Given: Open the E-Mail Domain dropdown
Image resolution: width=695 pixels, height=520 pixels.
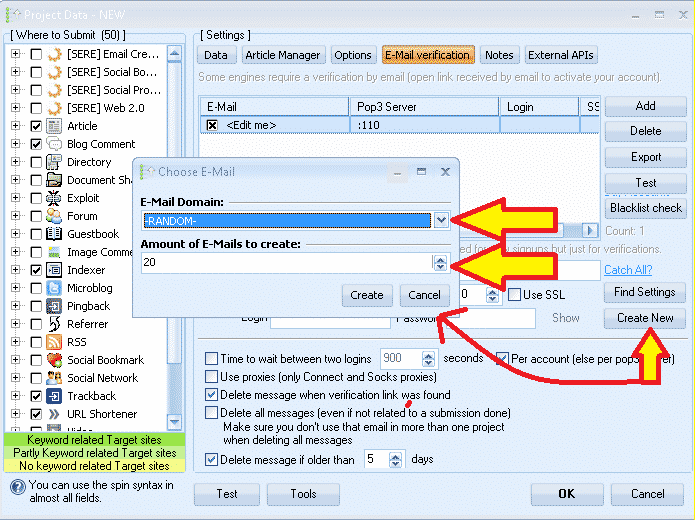Looking at the screenshot, I should (441, 220).
